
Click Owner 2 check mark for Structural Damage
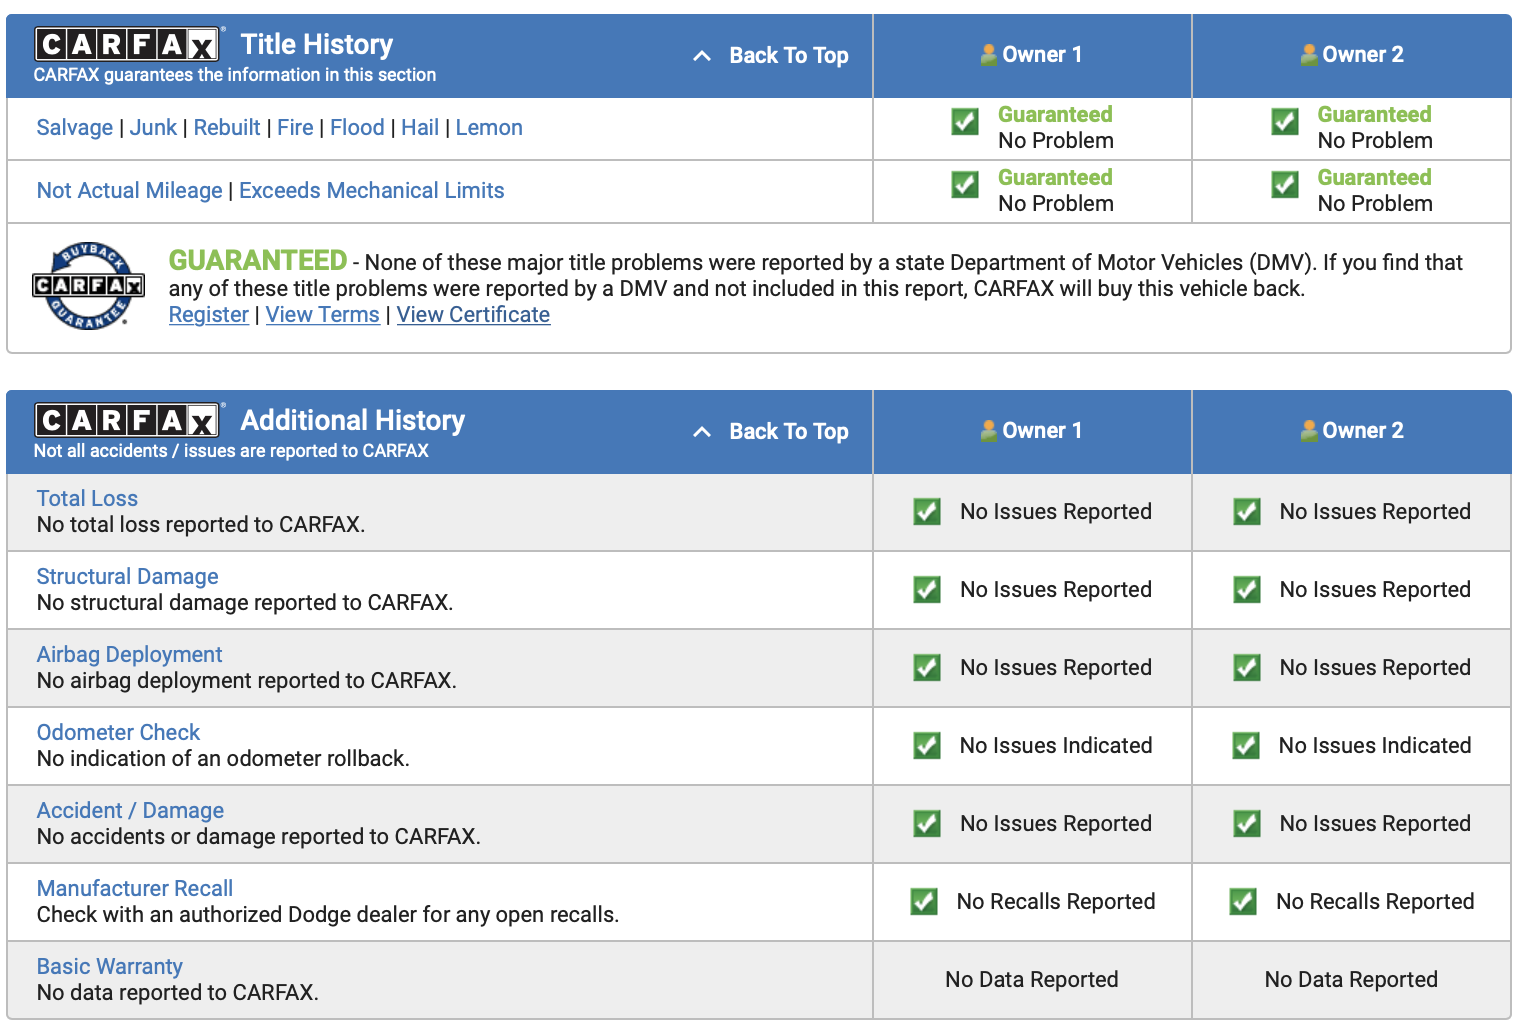1247,590
